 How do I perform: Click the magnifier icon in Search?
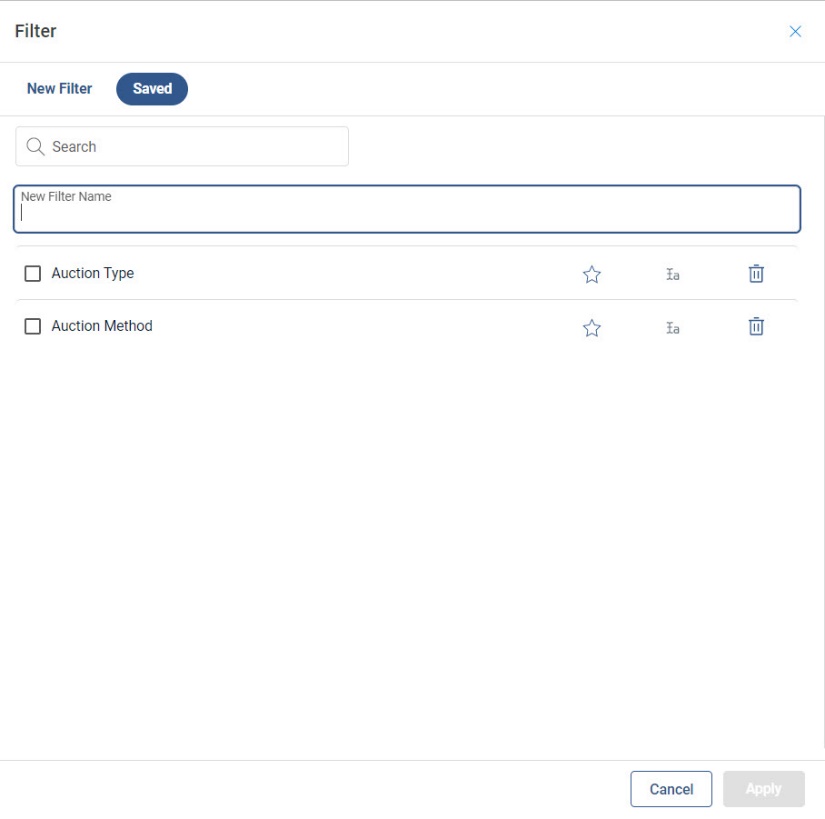tap(36, 147)
